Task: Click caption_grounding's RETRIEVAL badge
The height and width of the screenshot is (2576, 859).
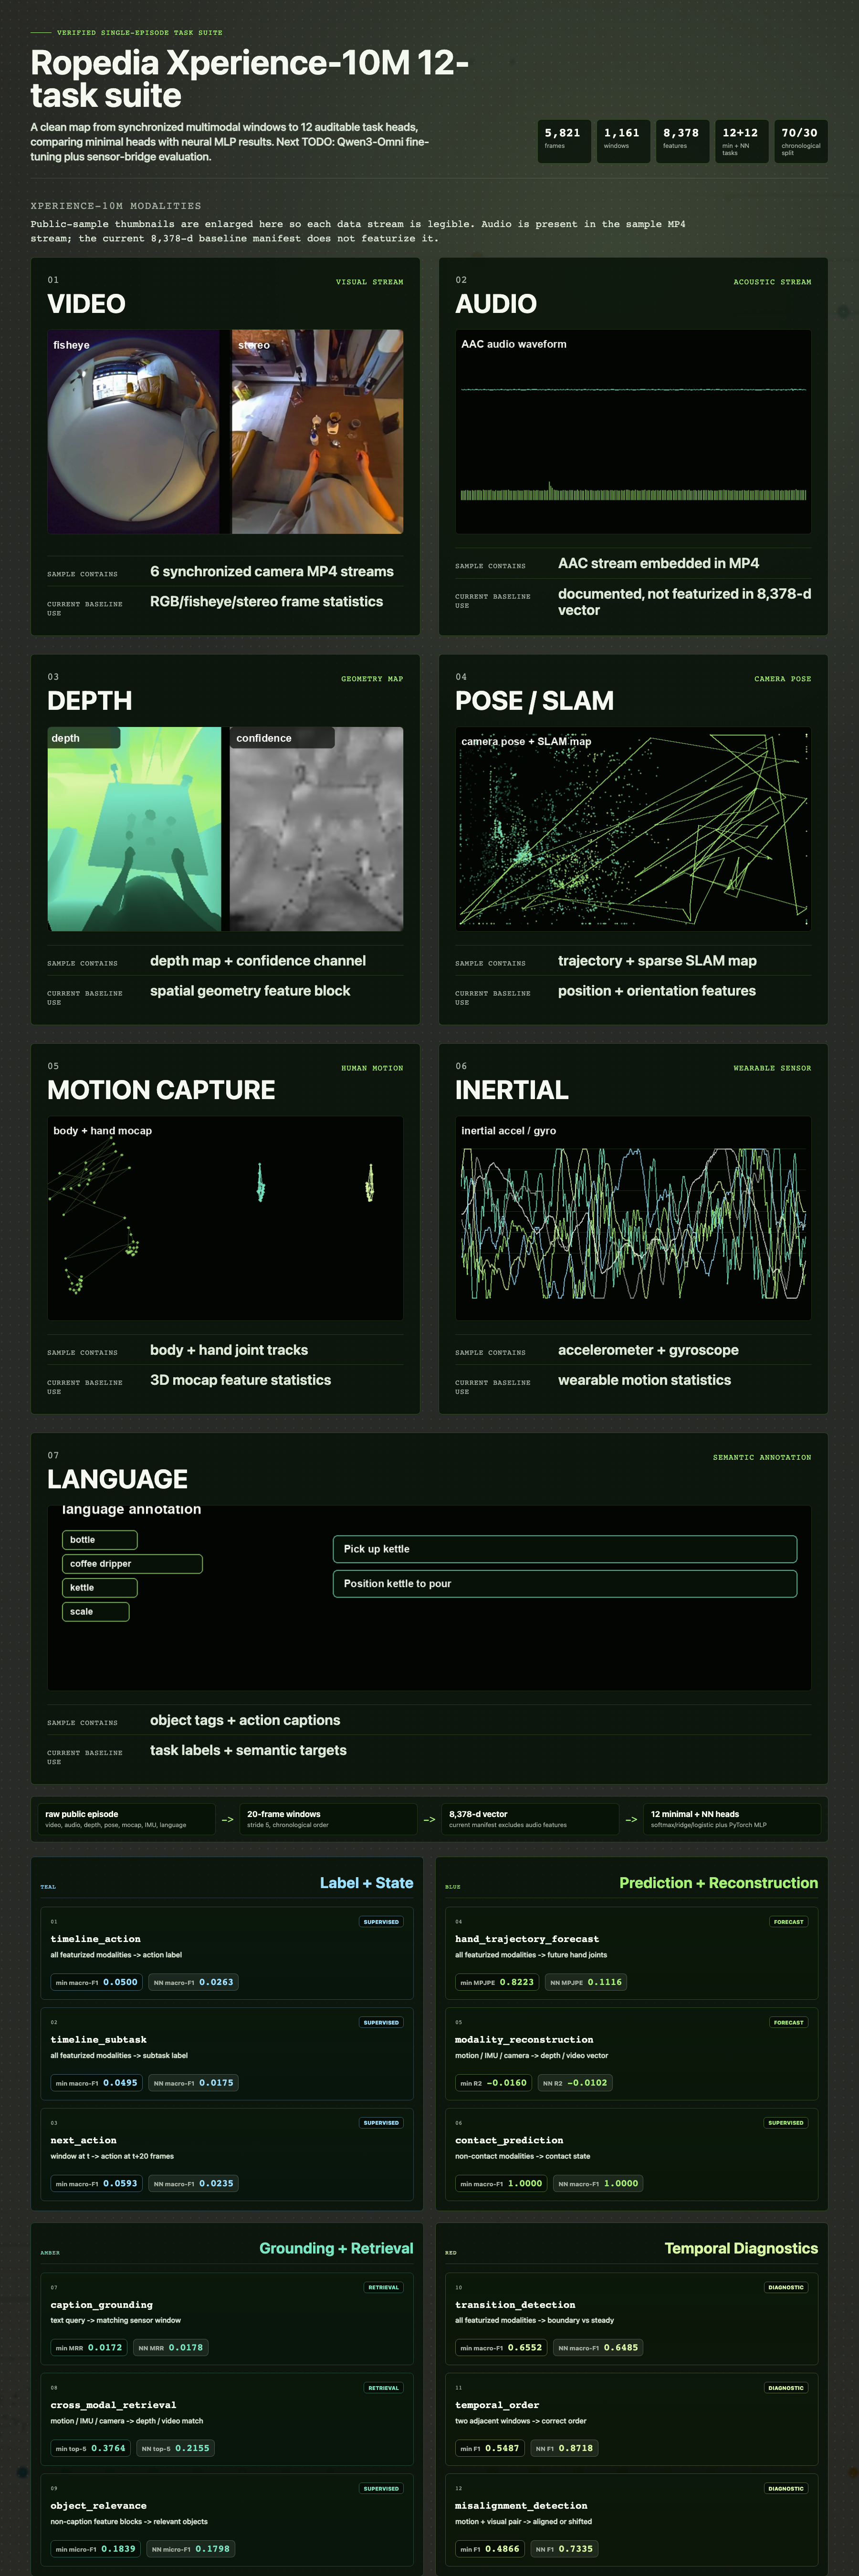Action: 384,2286
